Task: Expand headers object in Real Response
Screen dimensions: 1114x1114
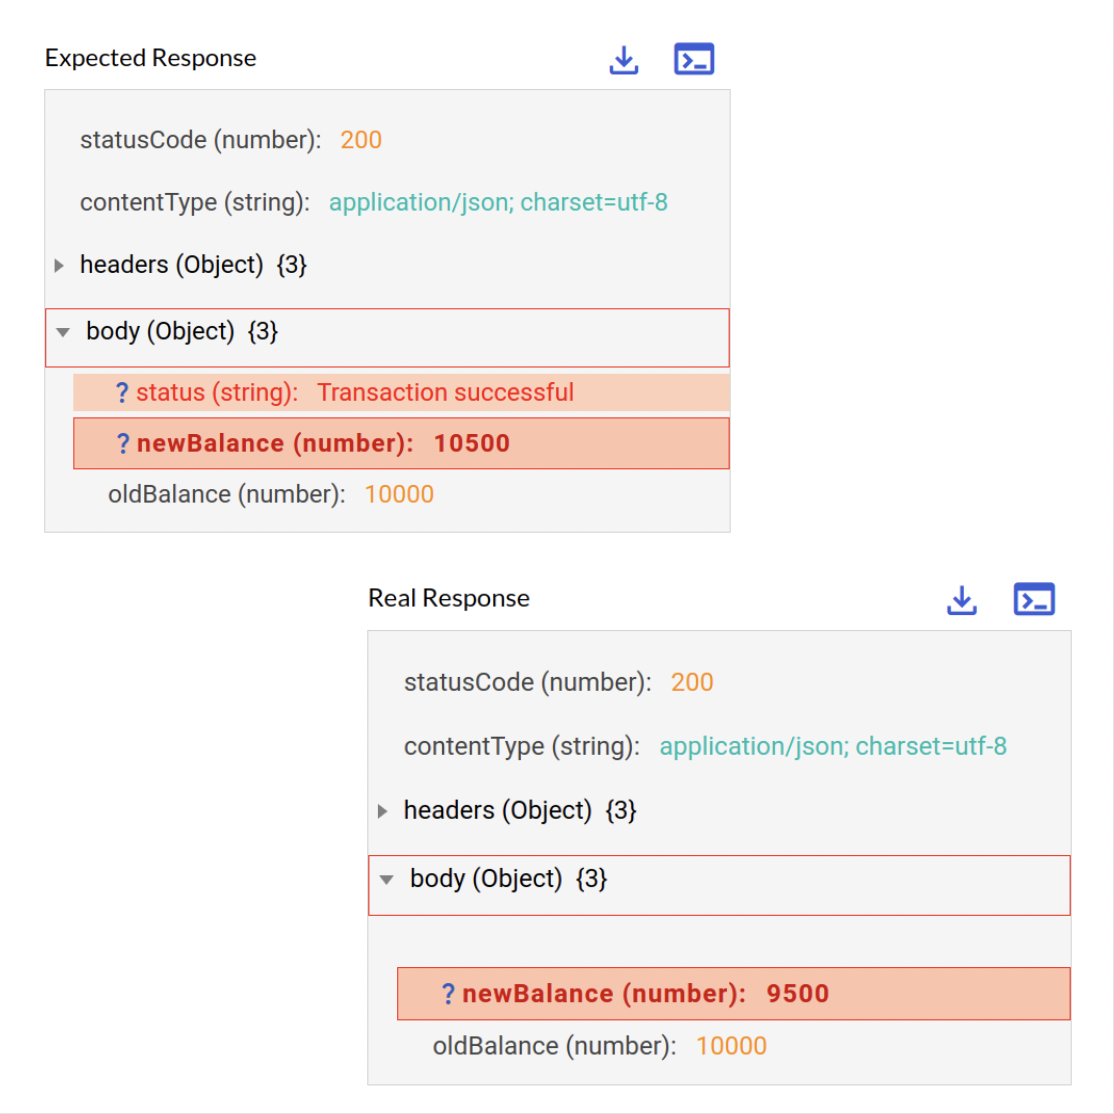Action: pyautogui.click(x=382, y=811)
